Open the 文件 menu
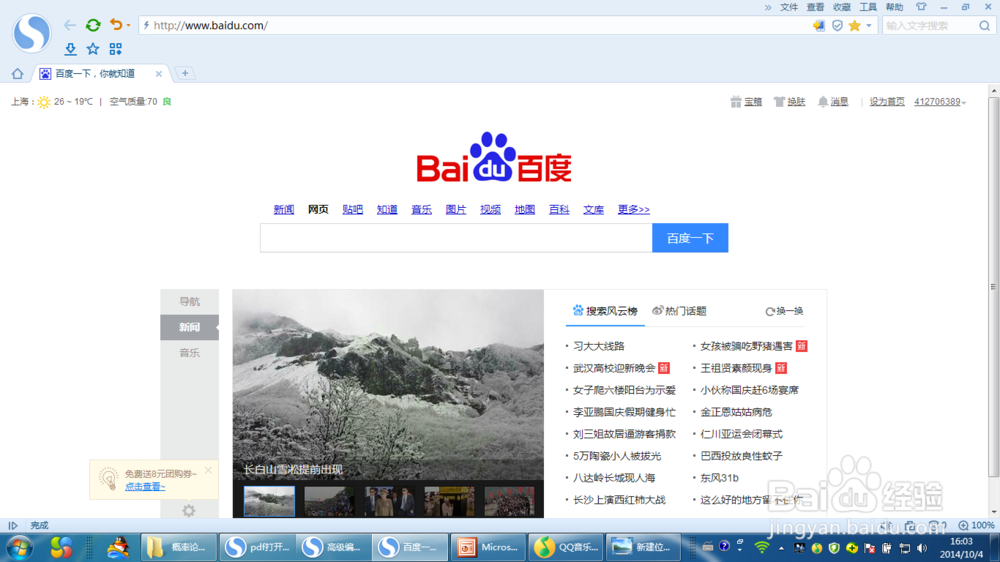 coord(789,7)
